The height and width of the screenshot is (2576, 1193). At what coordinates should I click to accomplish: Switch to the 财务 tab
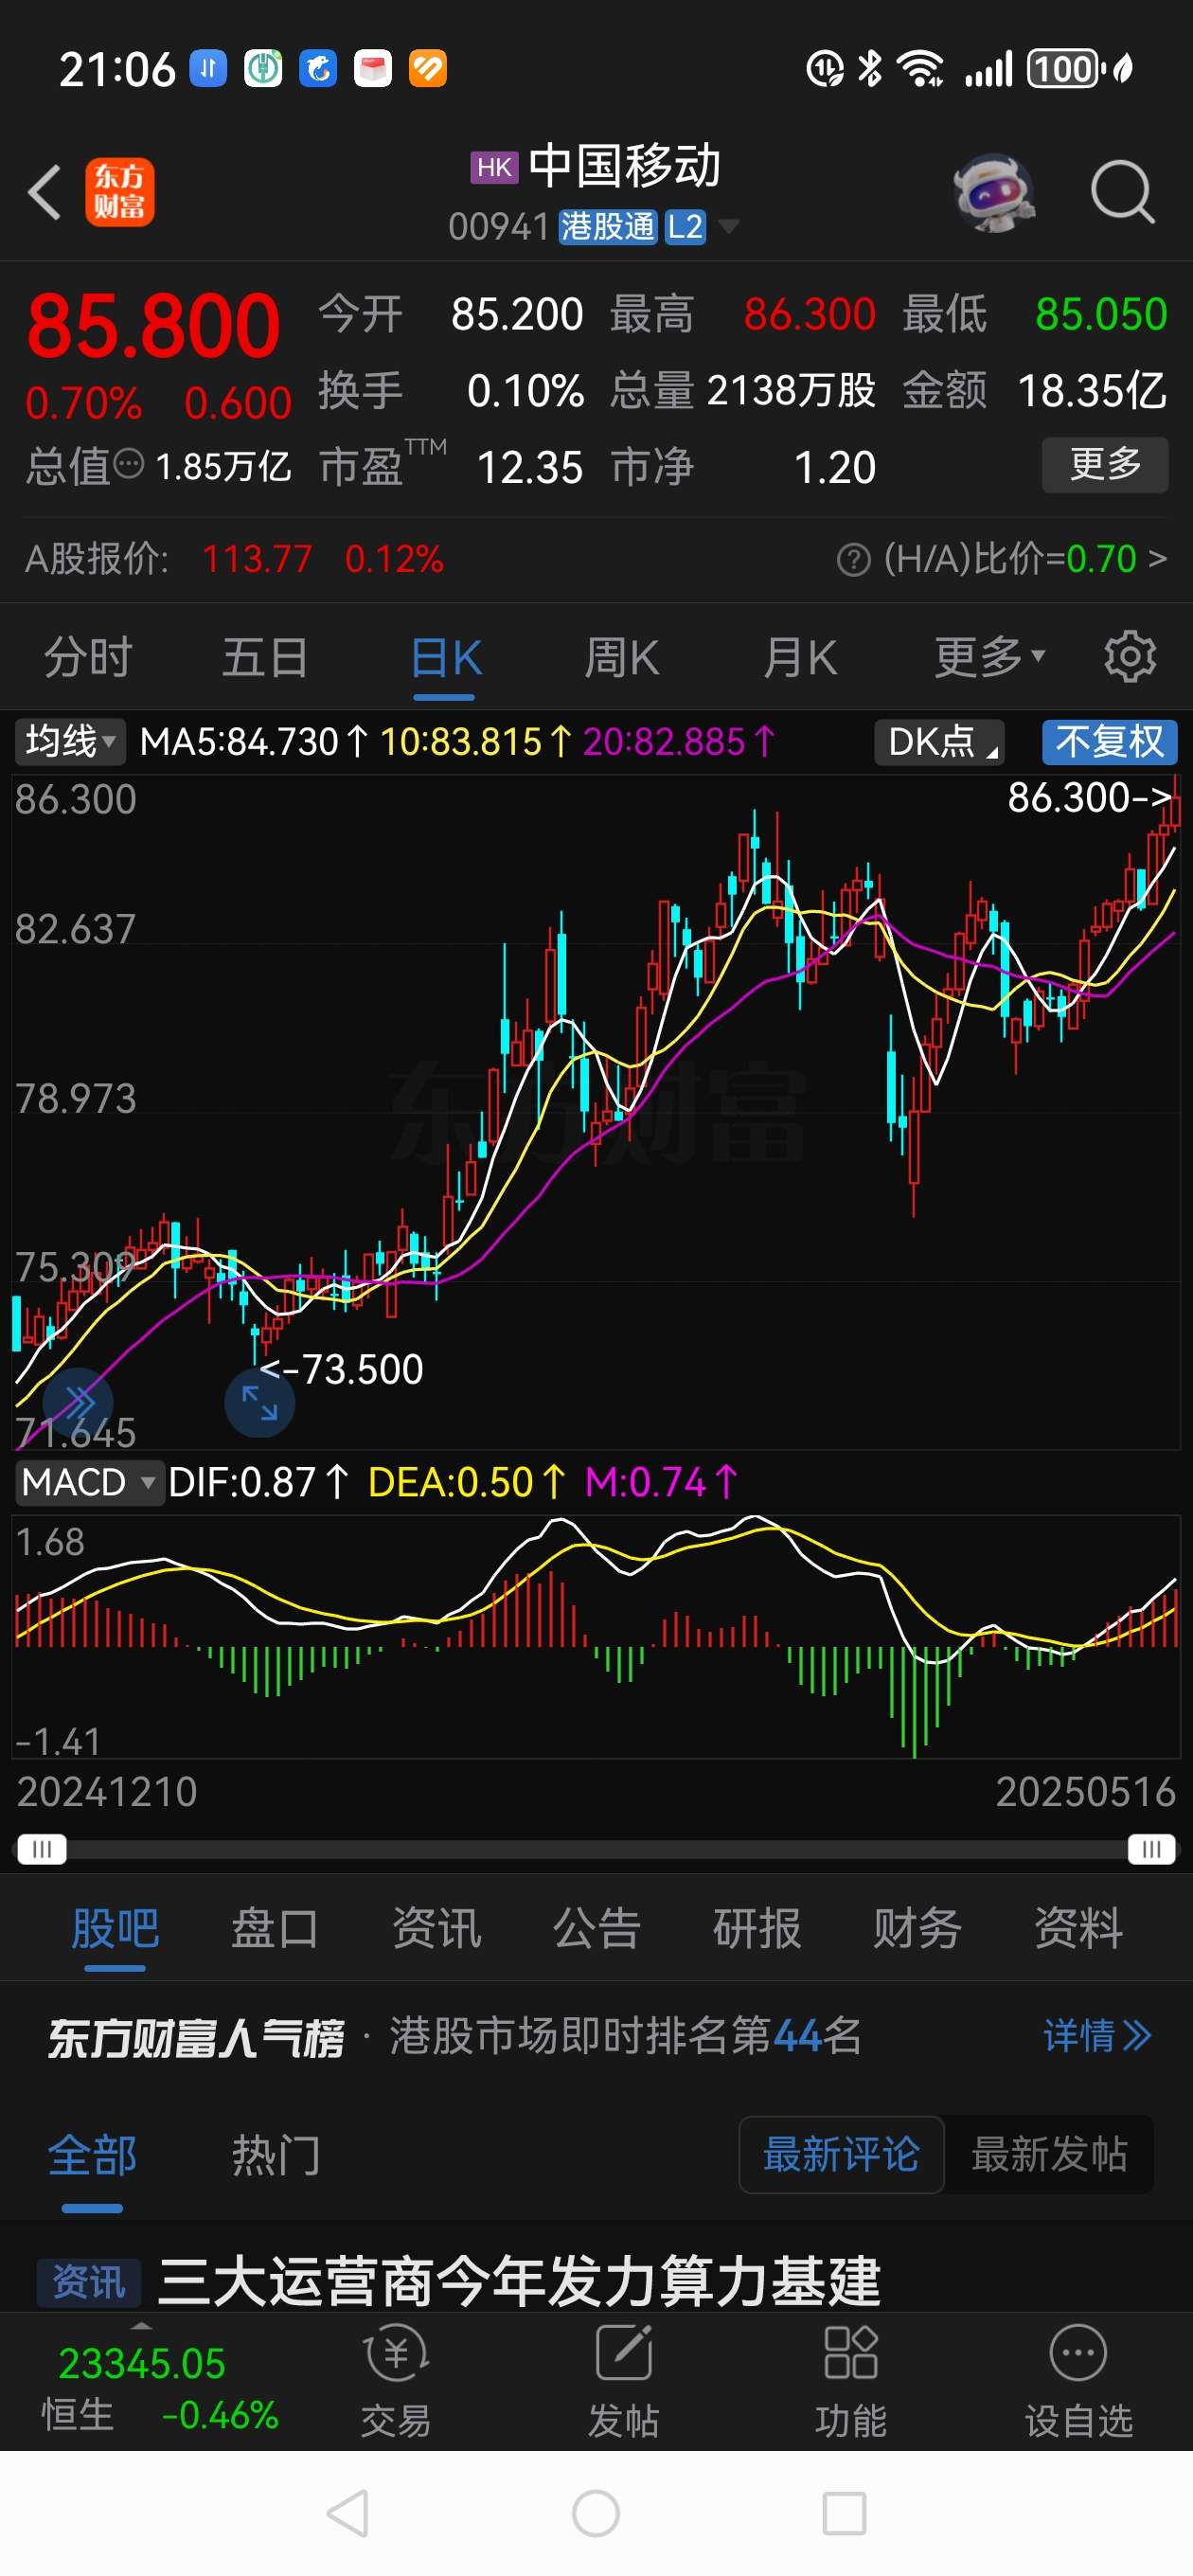[917, 1927]
